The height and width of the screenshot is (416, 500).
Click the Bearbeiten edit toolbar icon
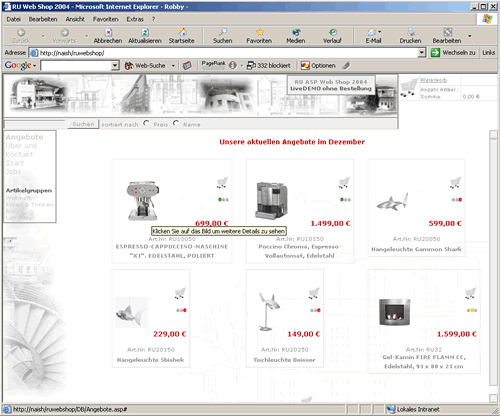(448, 32)
